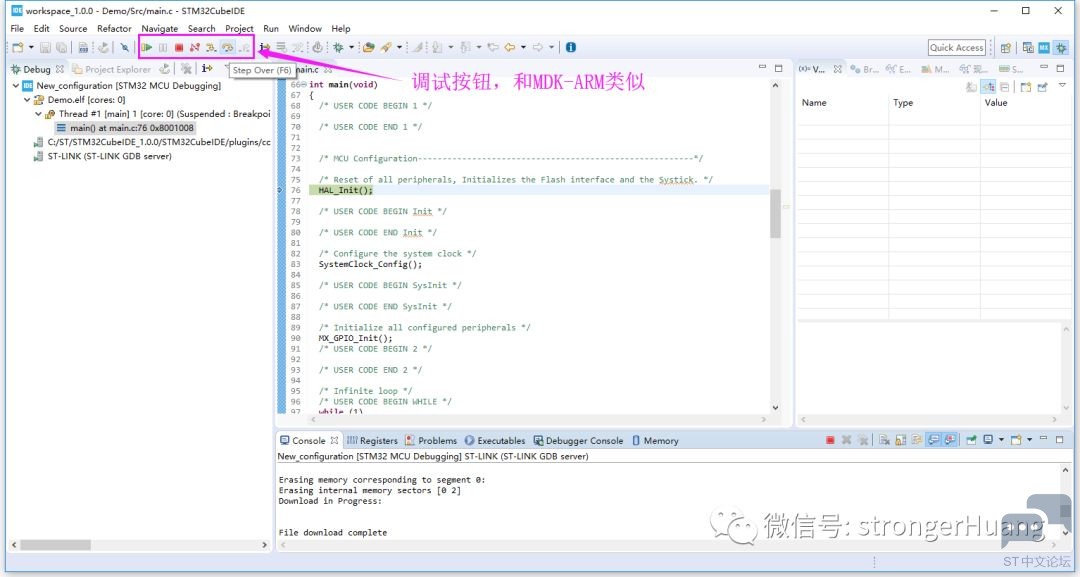The image size is (1080, 577).
Task: Click red terminate icon in Console toolbar
Action: [830, 440]
